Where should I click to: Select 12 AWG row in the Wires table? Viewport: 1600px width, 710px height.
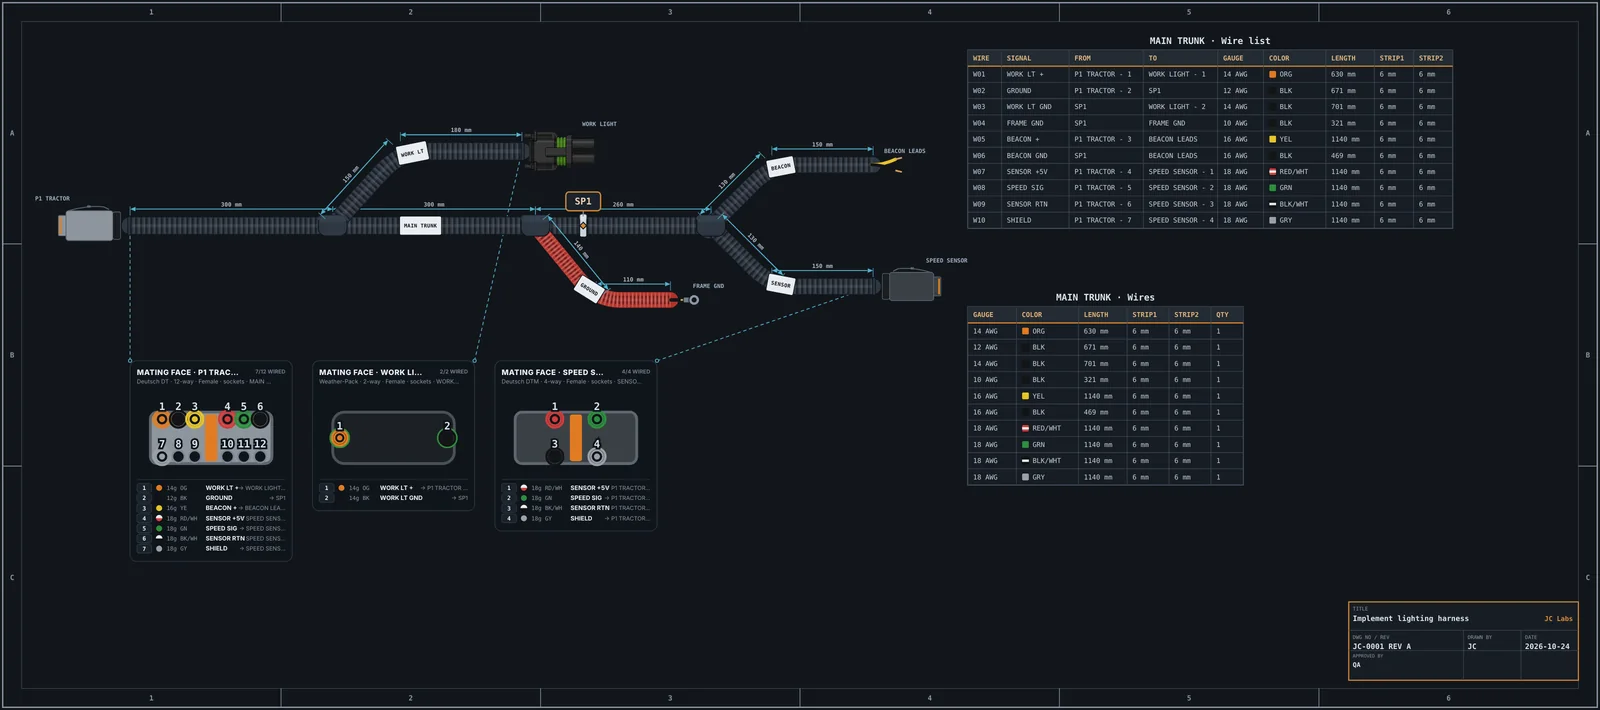[1105, 347]
